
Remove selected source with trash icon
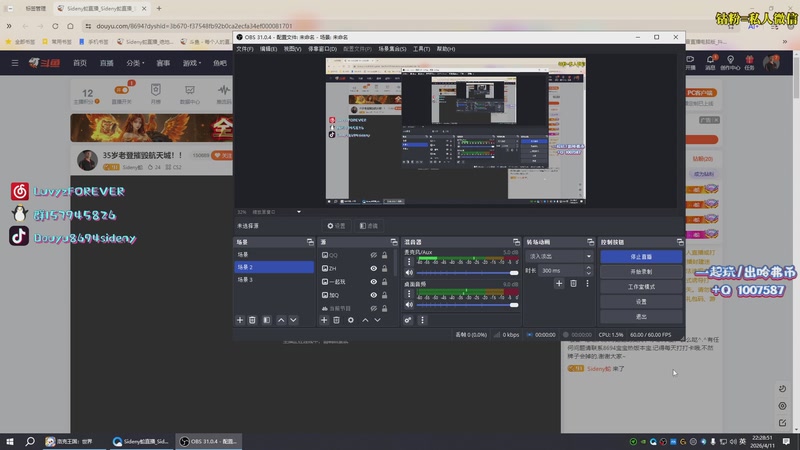(336, 320)
